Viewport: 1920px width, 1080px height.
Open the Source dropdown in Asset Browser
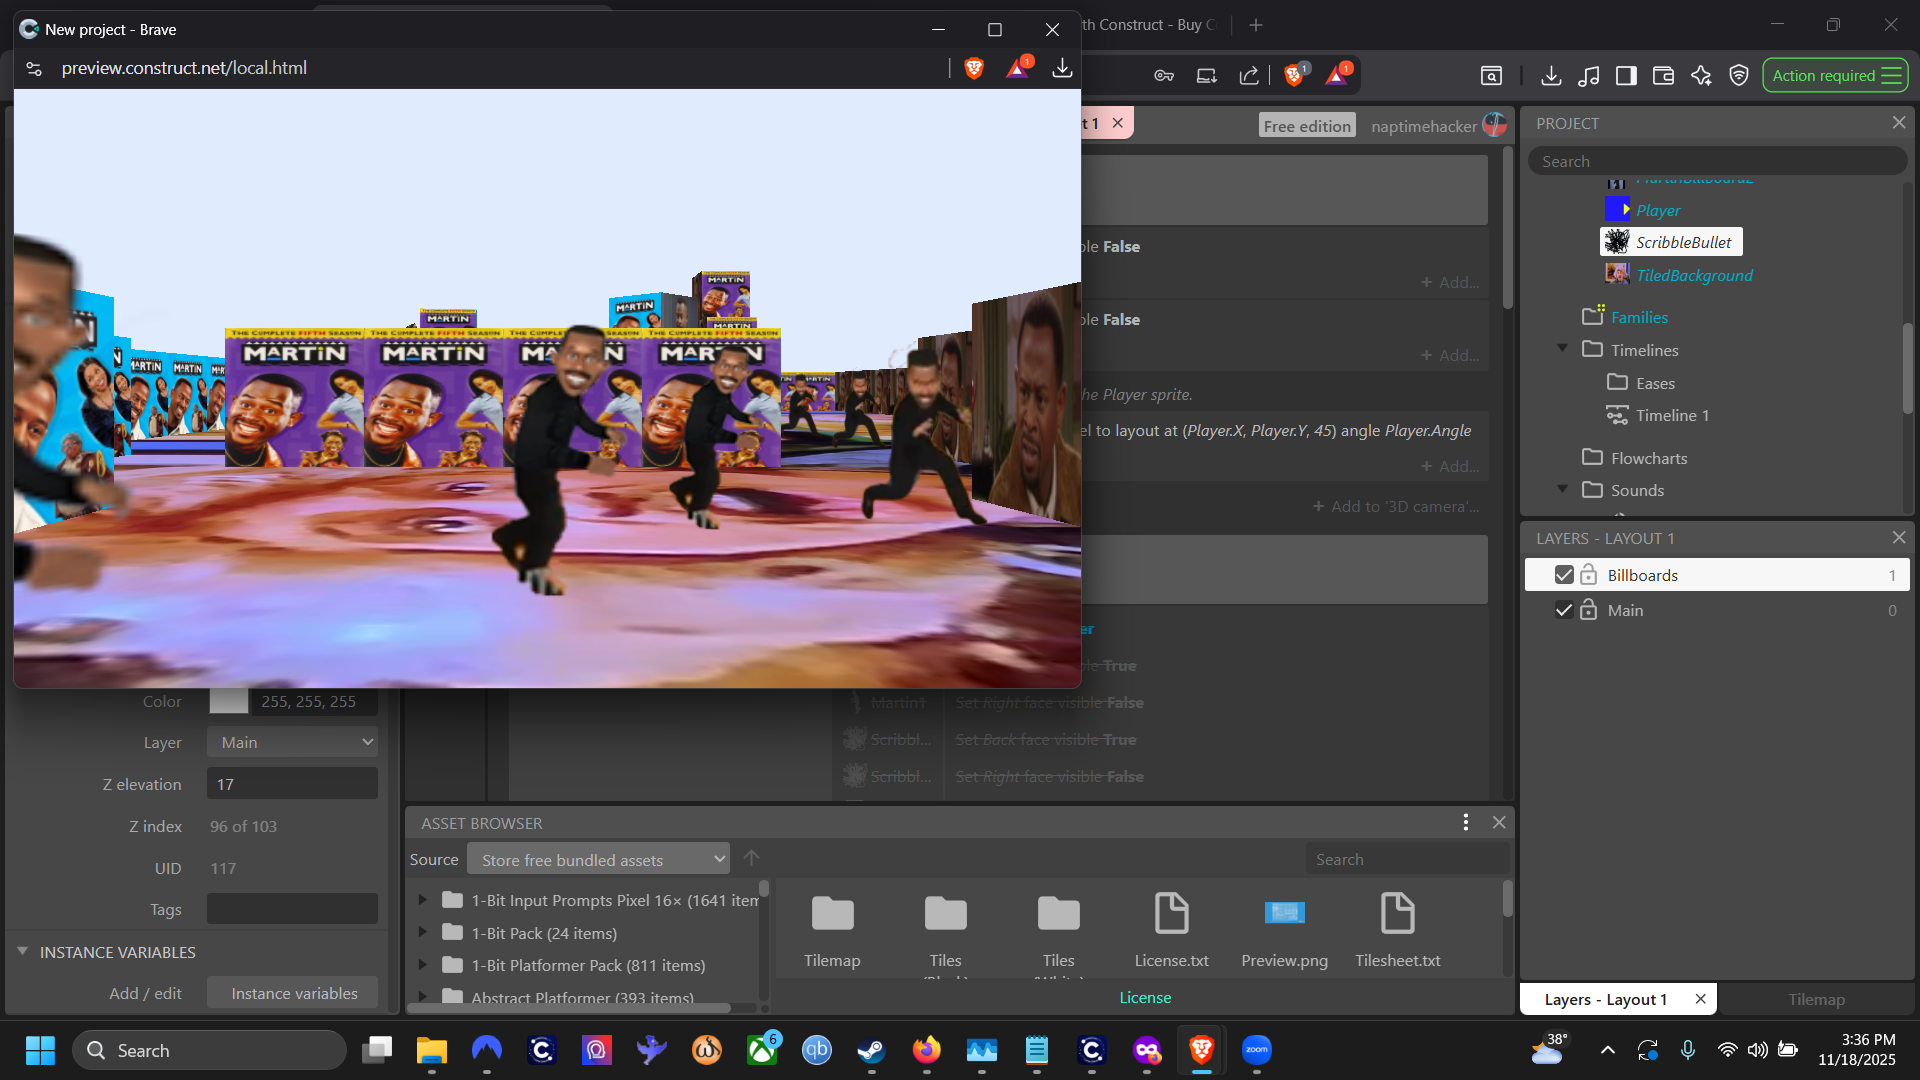coord(598,859)
